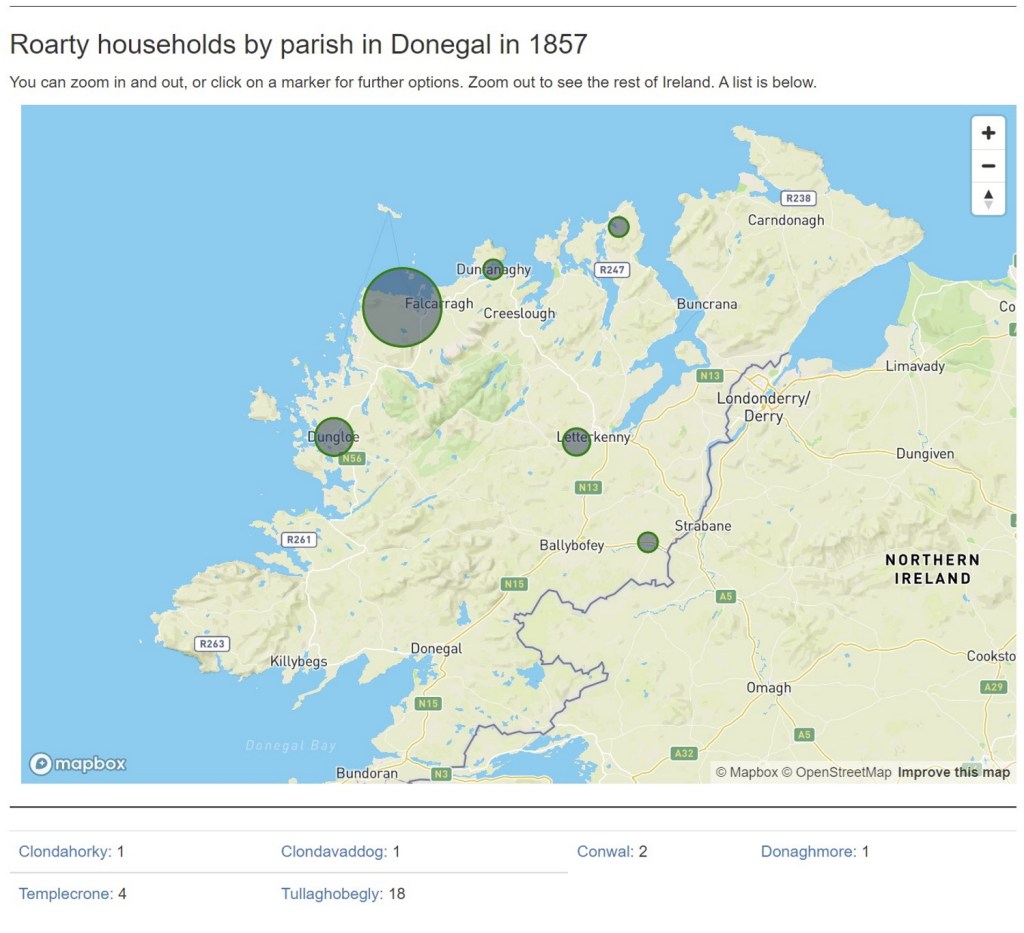Open the Templecrone parish link
Image resolution: width=1024 pixels, height=933 pixels.
click(65, 894)
